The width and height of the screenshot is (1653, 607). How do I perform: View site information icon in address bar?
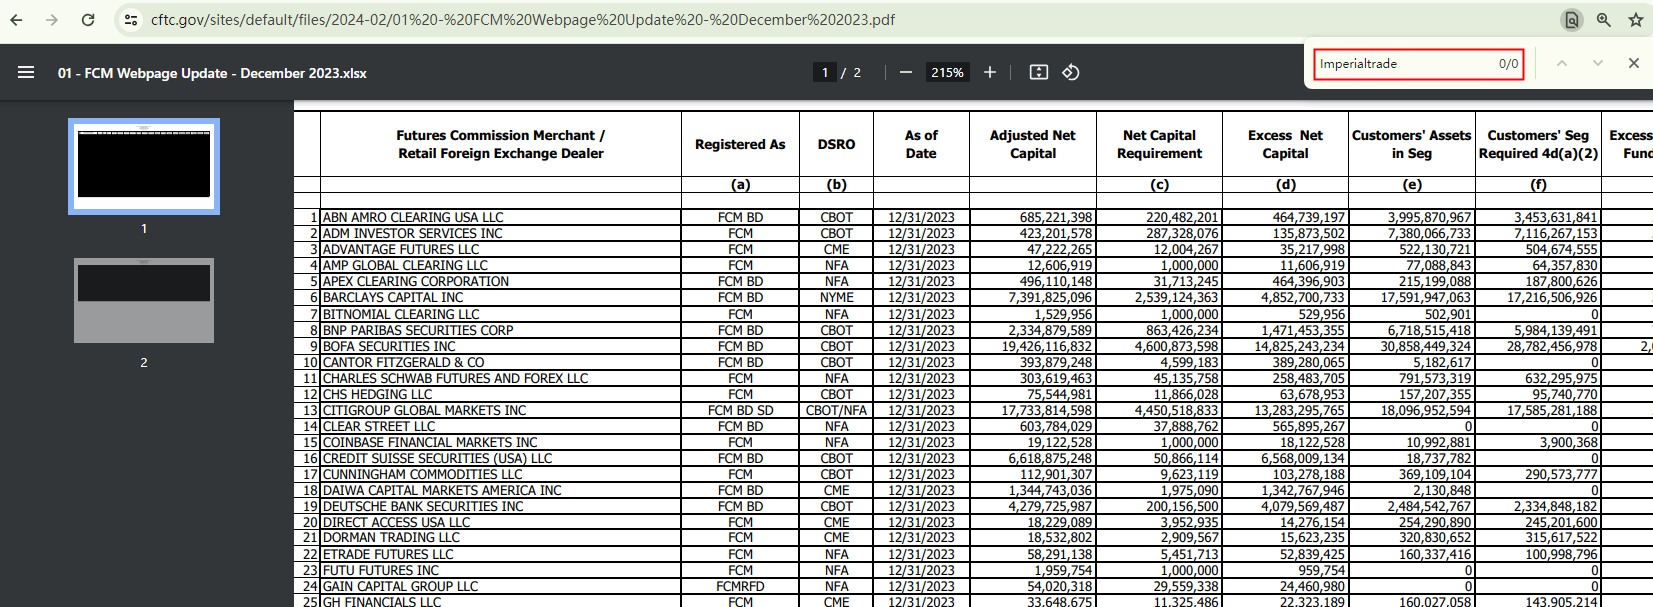coord(131,20)
